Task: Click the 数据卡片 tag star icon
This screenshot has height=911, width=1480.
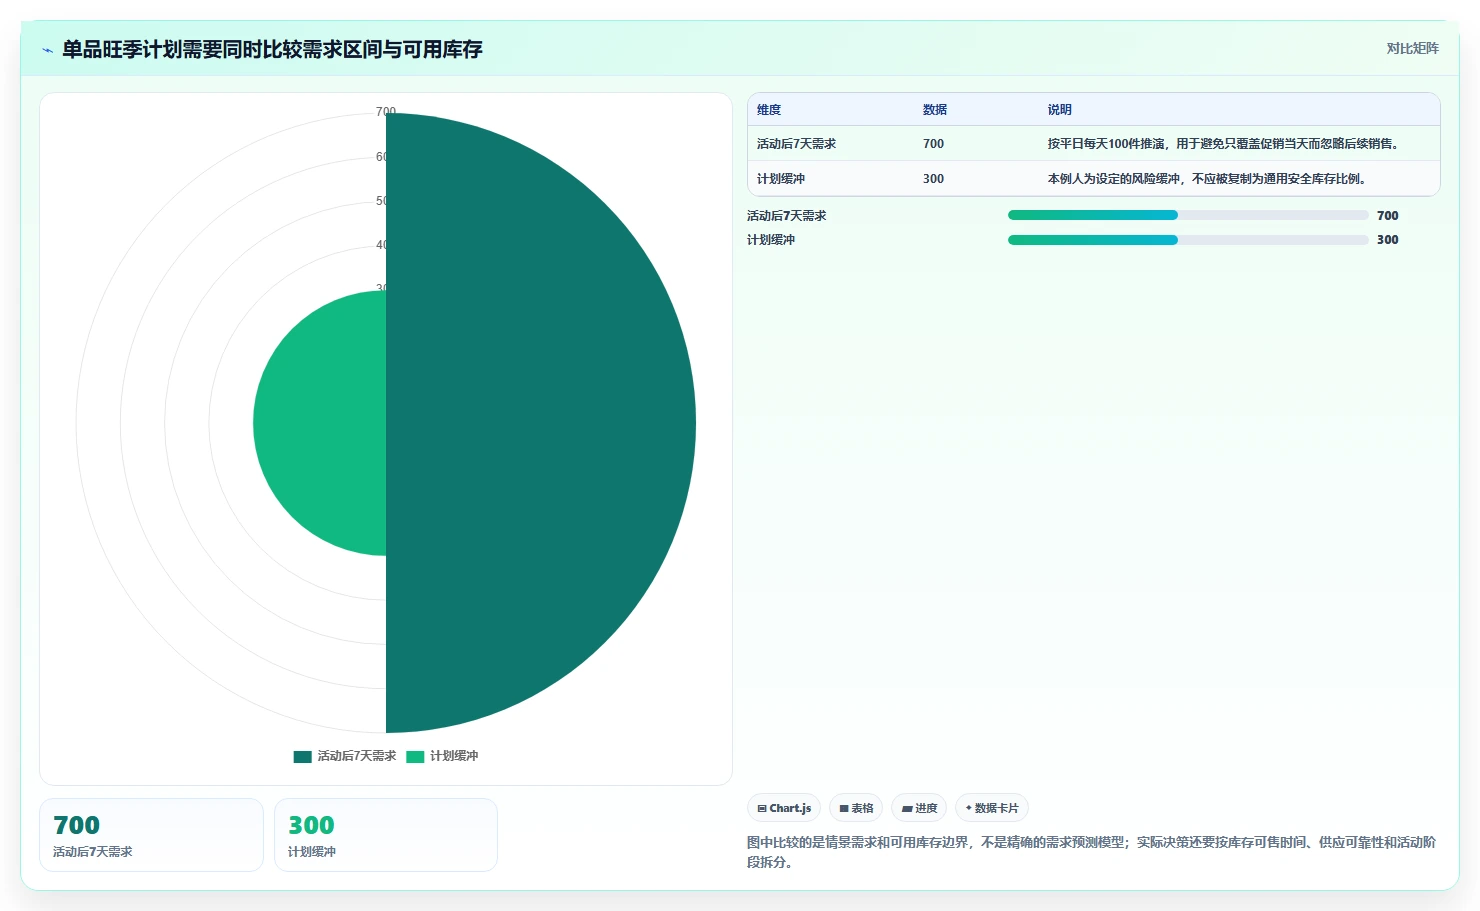Action: [x=968, y=808]
